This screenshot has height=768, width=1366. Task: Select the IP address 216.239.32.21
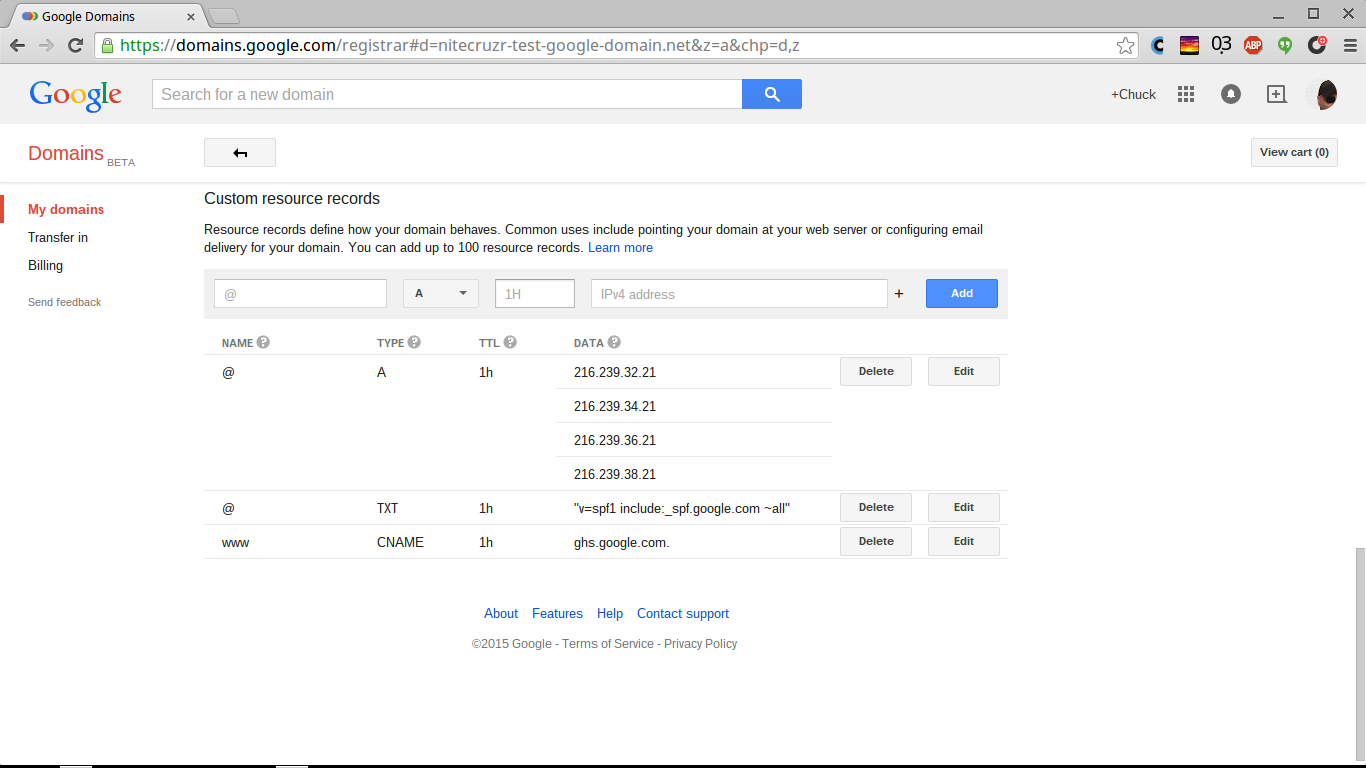click(x=615, y=372)
